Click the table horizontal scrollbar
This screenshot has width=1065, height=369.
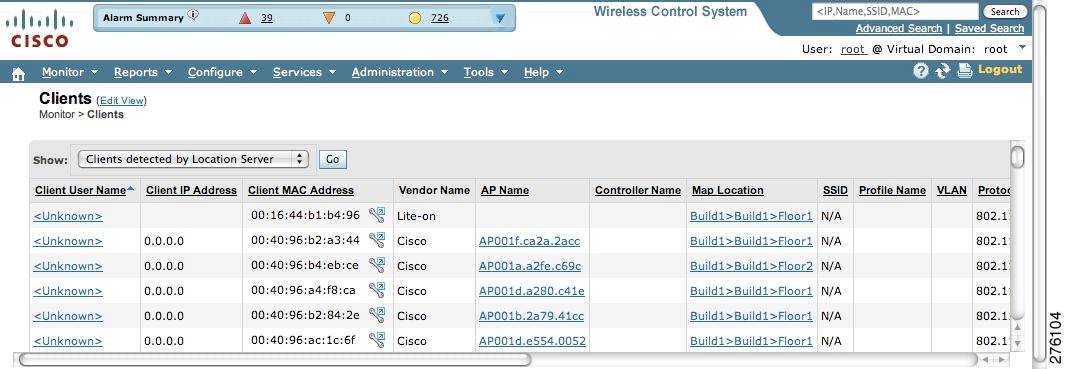pyautogui.click(x=274, y=359)
